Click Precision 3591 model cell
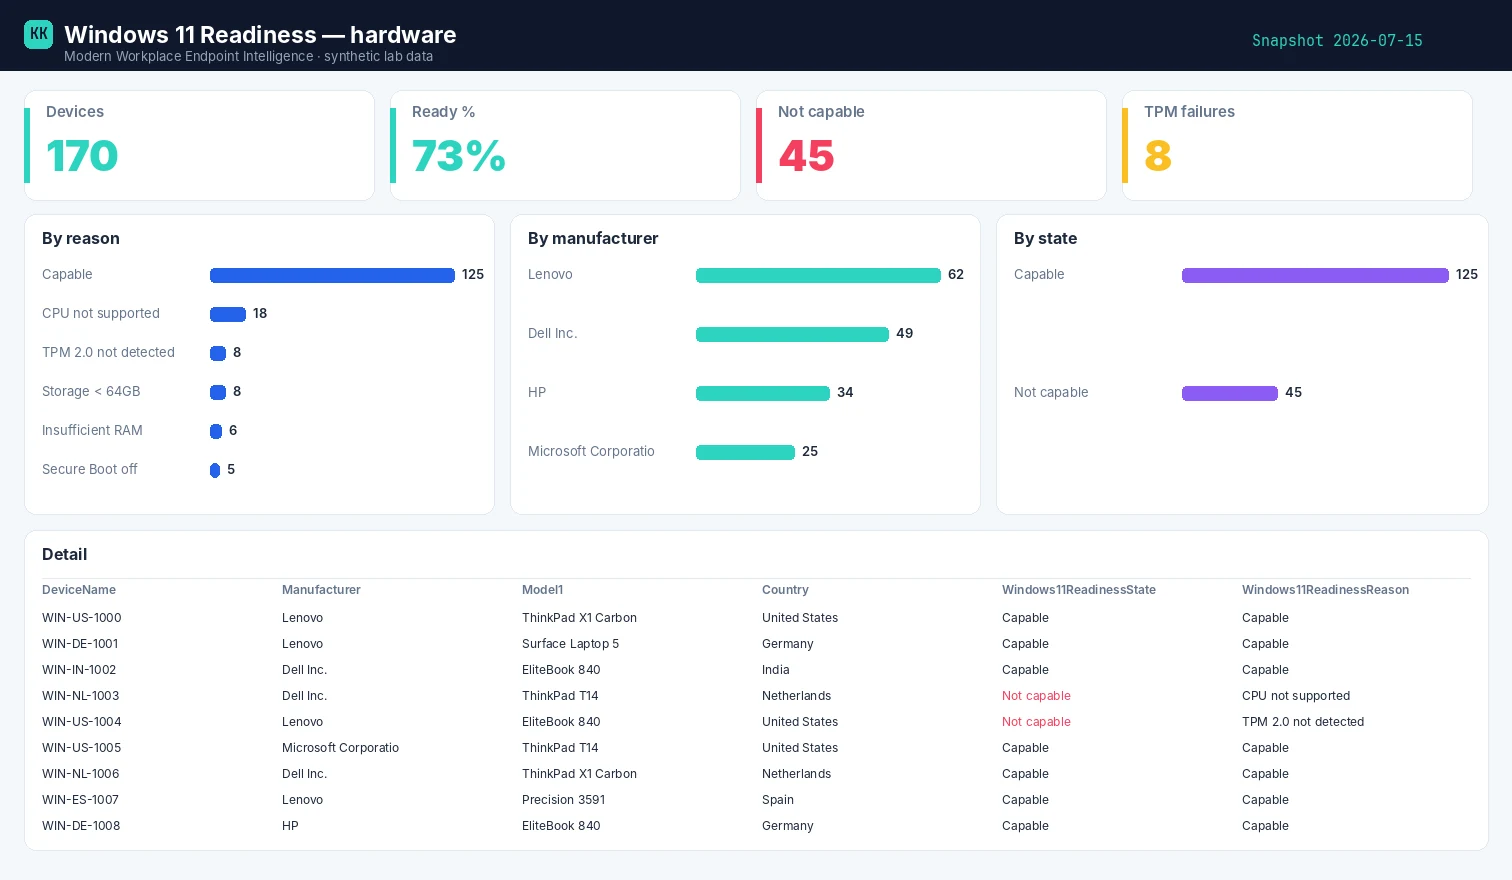 563,800
